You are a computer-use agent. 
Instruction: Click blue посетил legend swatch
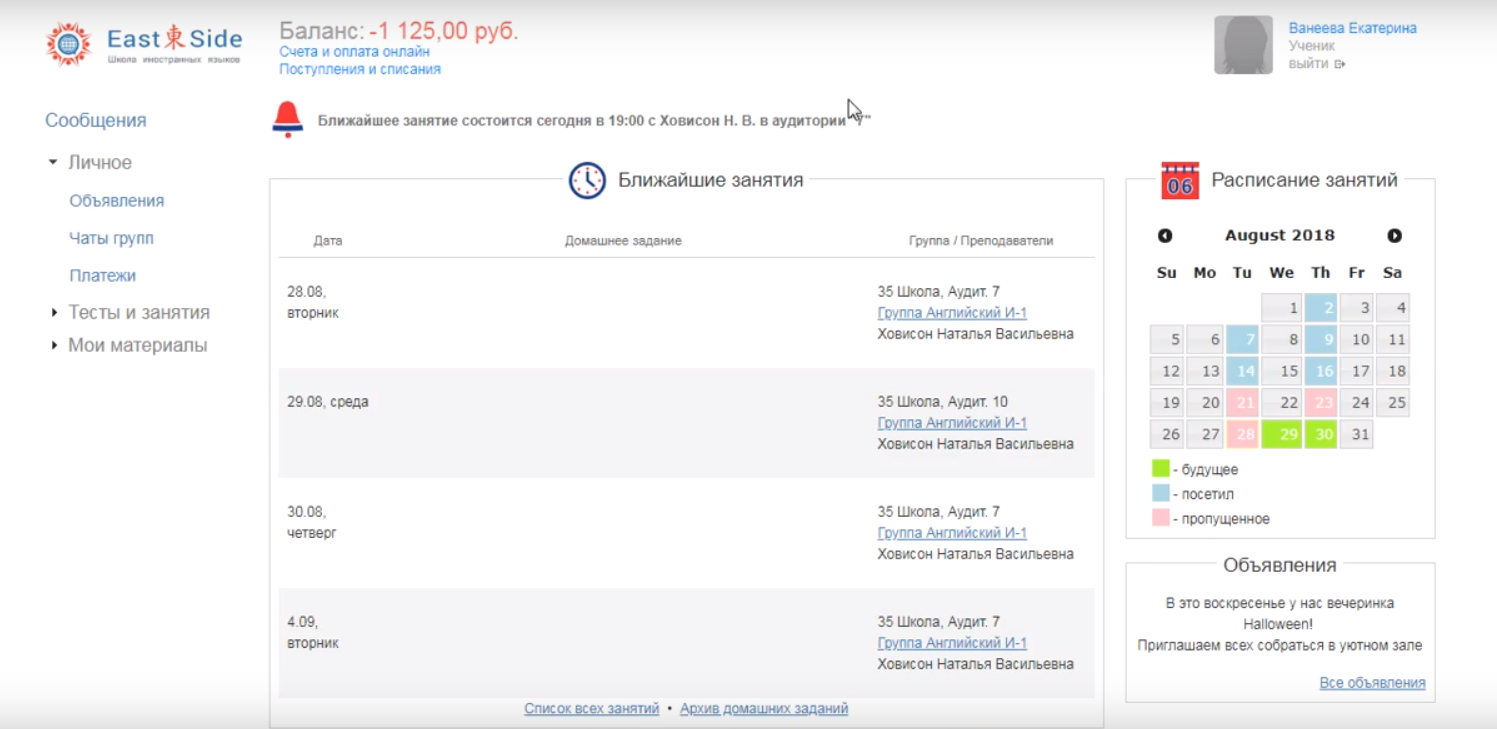coord(1160,493)
